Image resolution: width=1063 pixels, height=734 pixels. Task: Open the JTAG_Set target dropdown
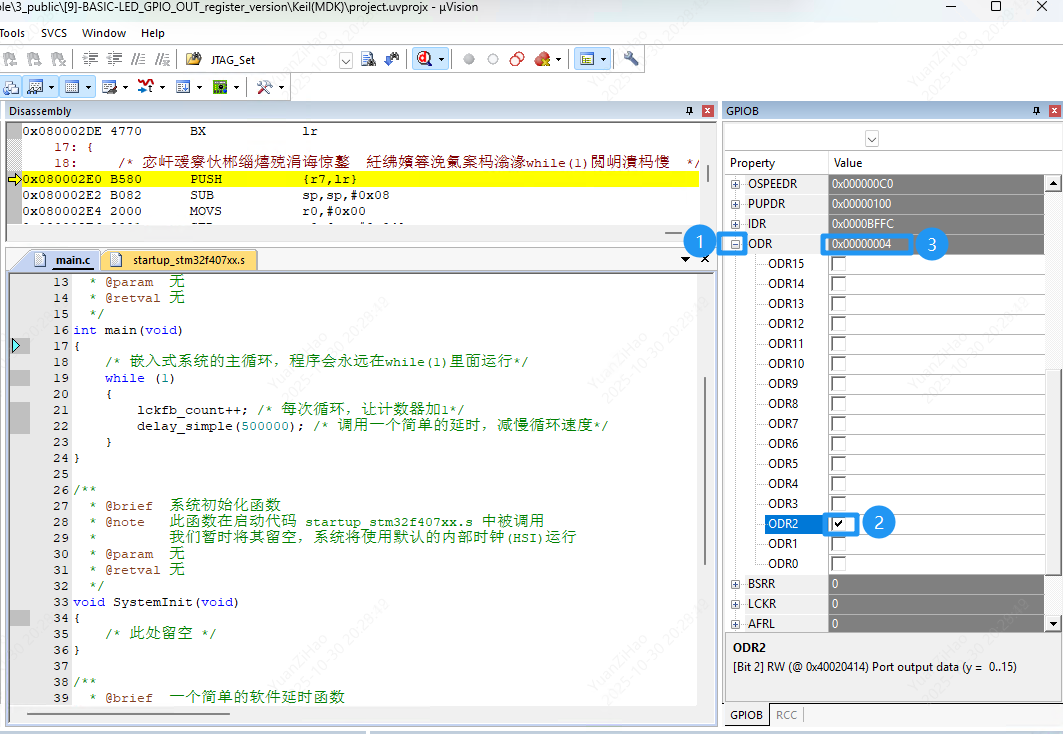click(345, 59)
